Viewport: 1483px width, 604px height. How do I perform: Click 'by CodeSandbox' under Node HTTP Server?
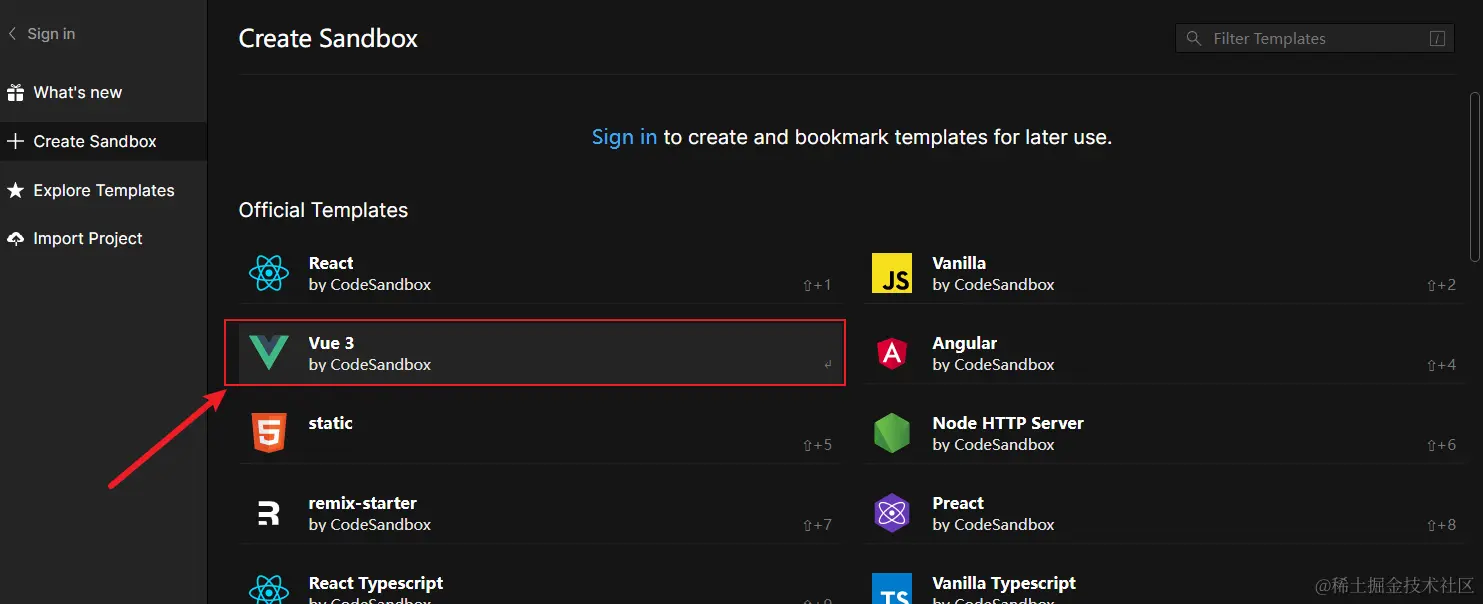pyautogui.click(x=993, y=445)
